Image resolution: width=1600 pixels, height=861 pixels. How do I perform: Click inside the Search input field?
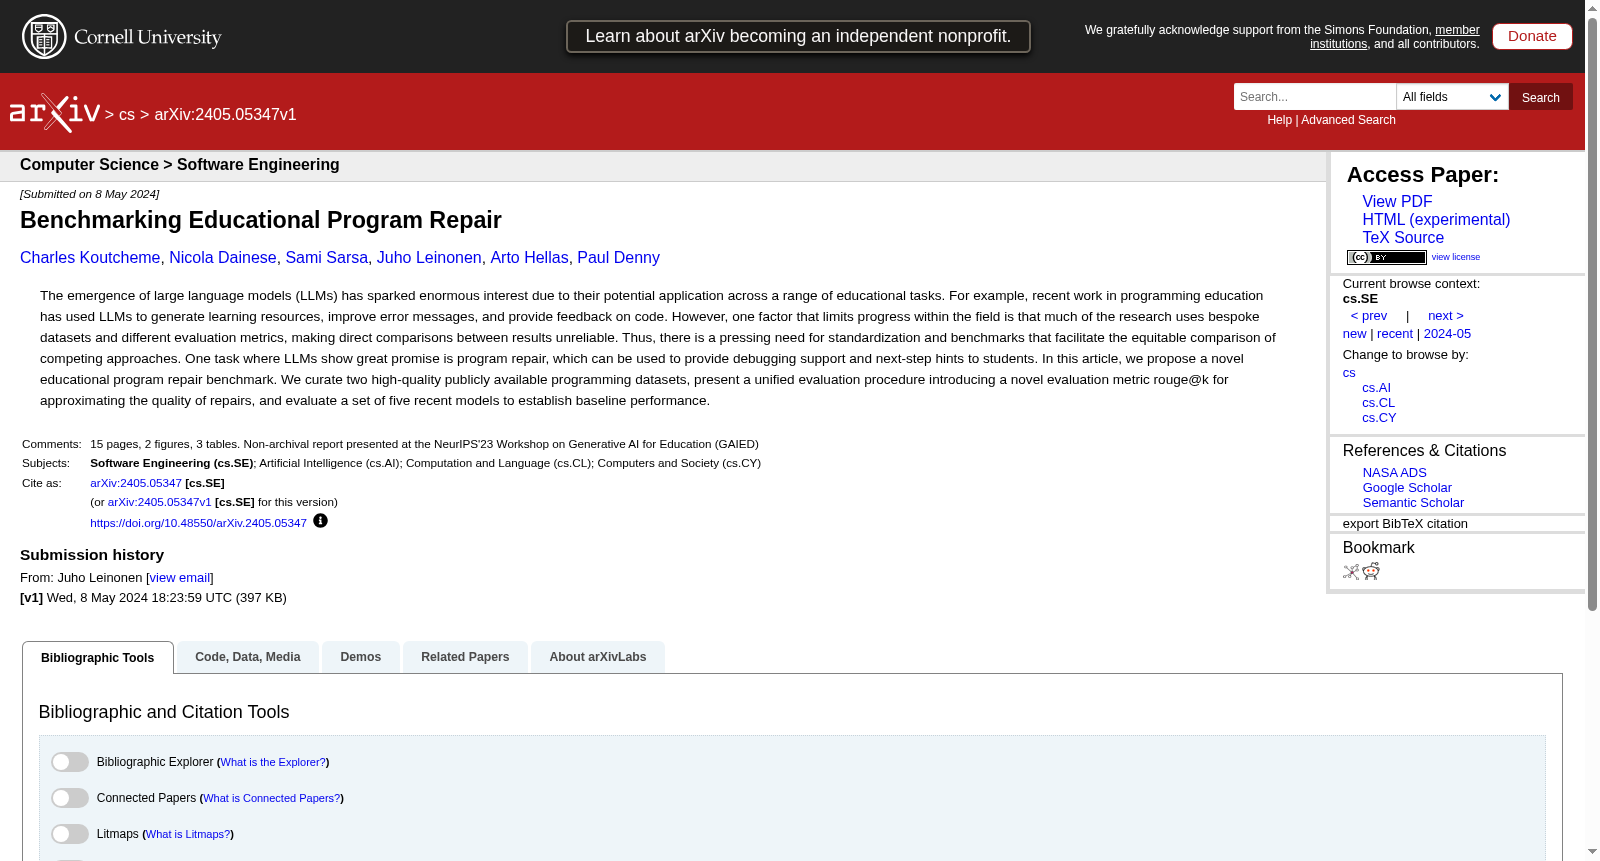[1315, 97]
